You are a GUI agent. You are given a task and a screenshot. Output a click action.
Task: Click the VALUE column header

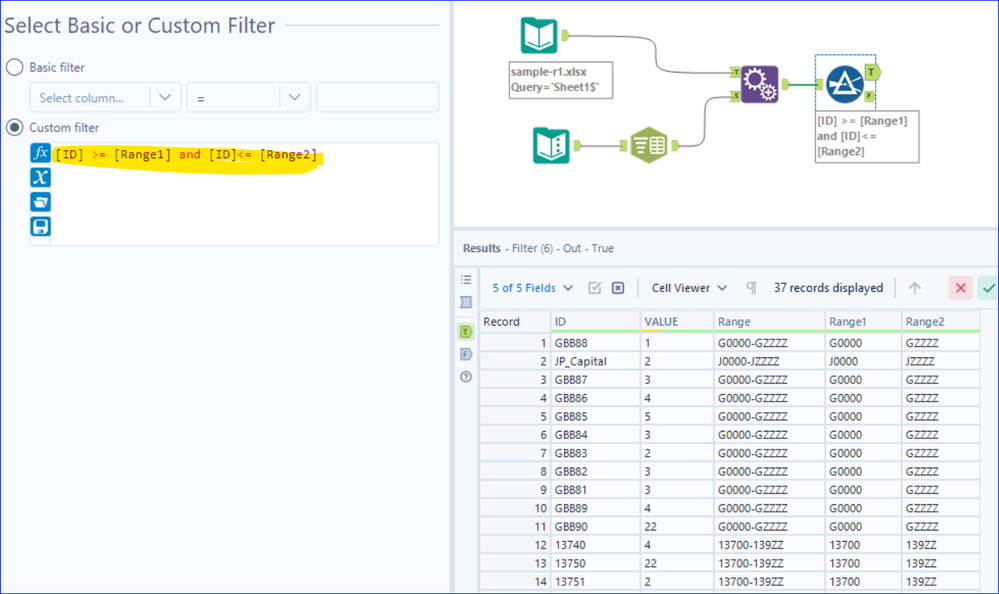tap(677, 322)
